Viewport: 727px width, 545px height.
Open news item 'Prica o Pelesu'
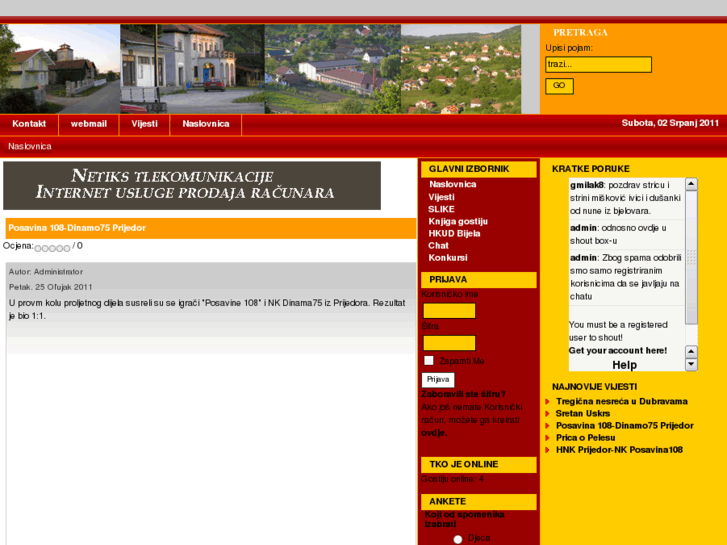(586, 437)
